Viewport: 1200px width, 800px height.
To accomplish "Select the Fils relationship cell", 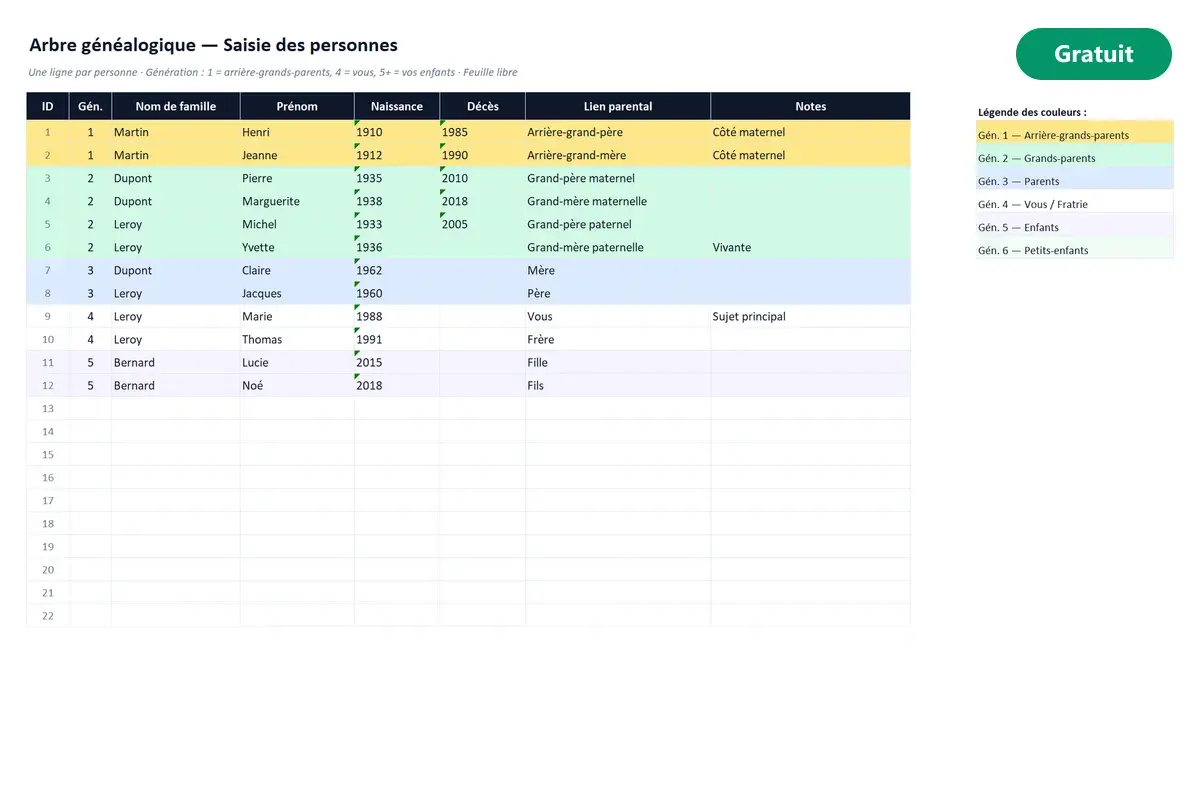I will coord(618,385).
